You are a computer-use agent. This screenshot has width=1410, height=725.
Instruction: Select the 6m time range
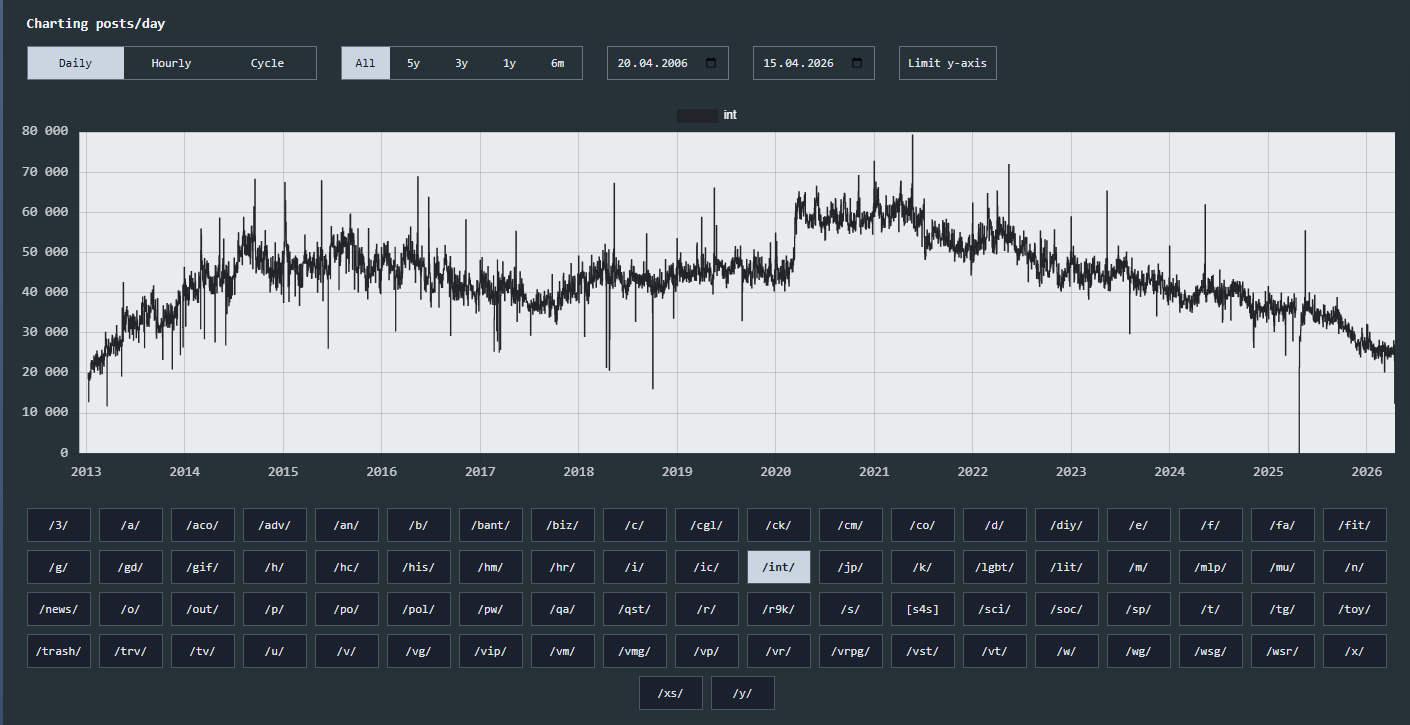(x=558, y=63)
